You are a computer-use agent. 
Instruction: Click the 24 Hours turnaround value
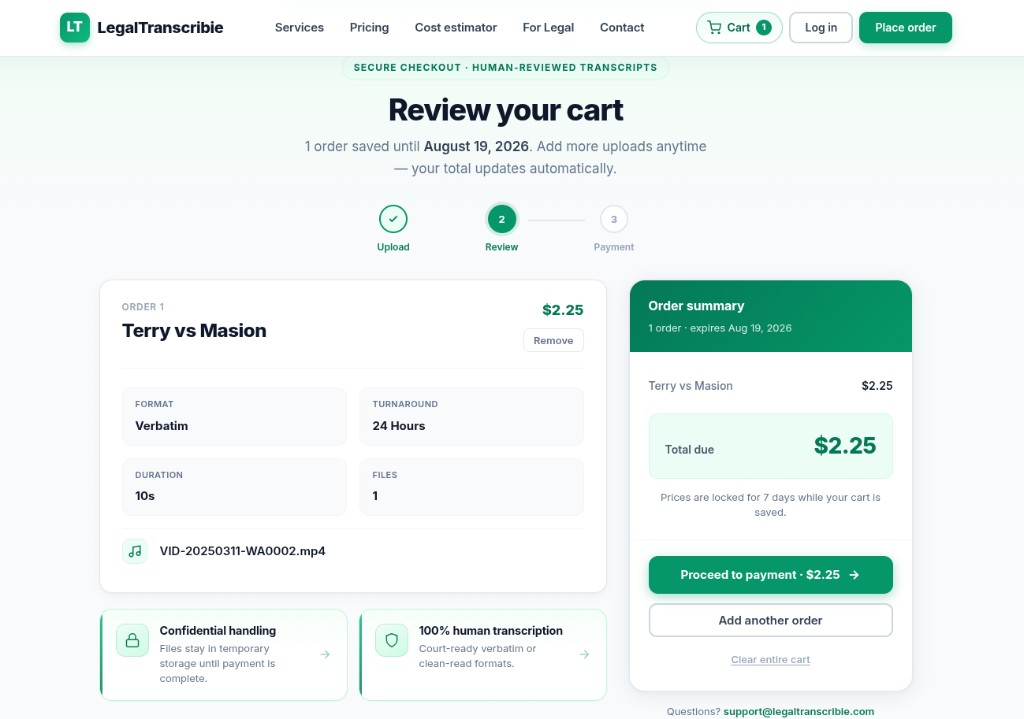coord(398,426)
